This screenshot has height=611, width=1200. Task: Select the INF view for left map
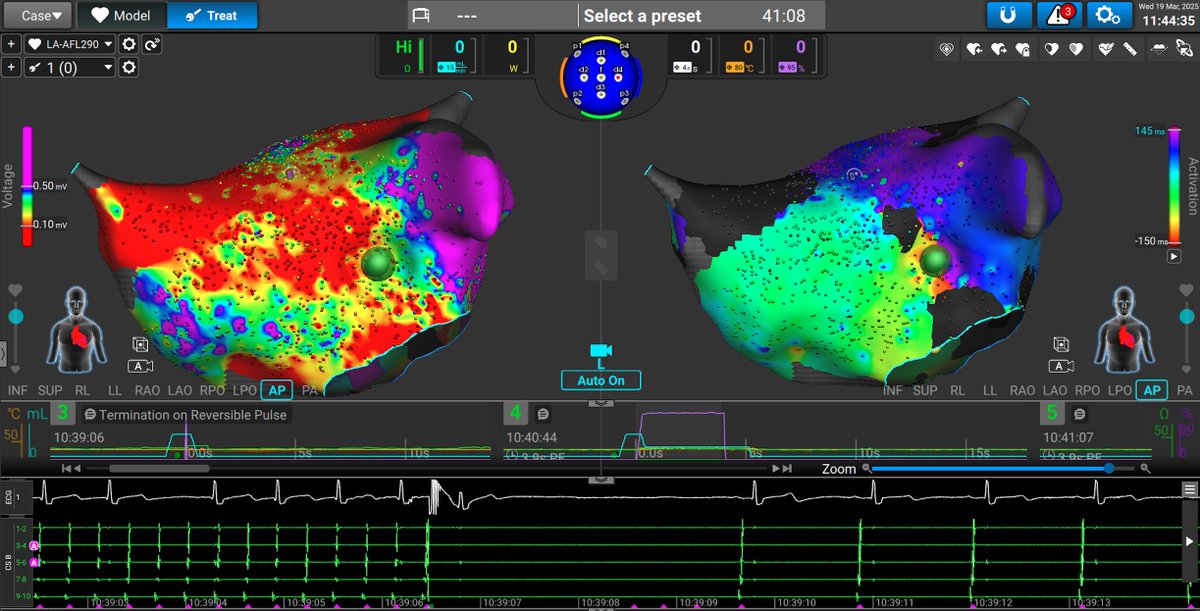(18, 390)
